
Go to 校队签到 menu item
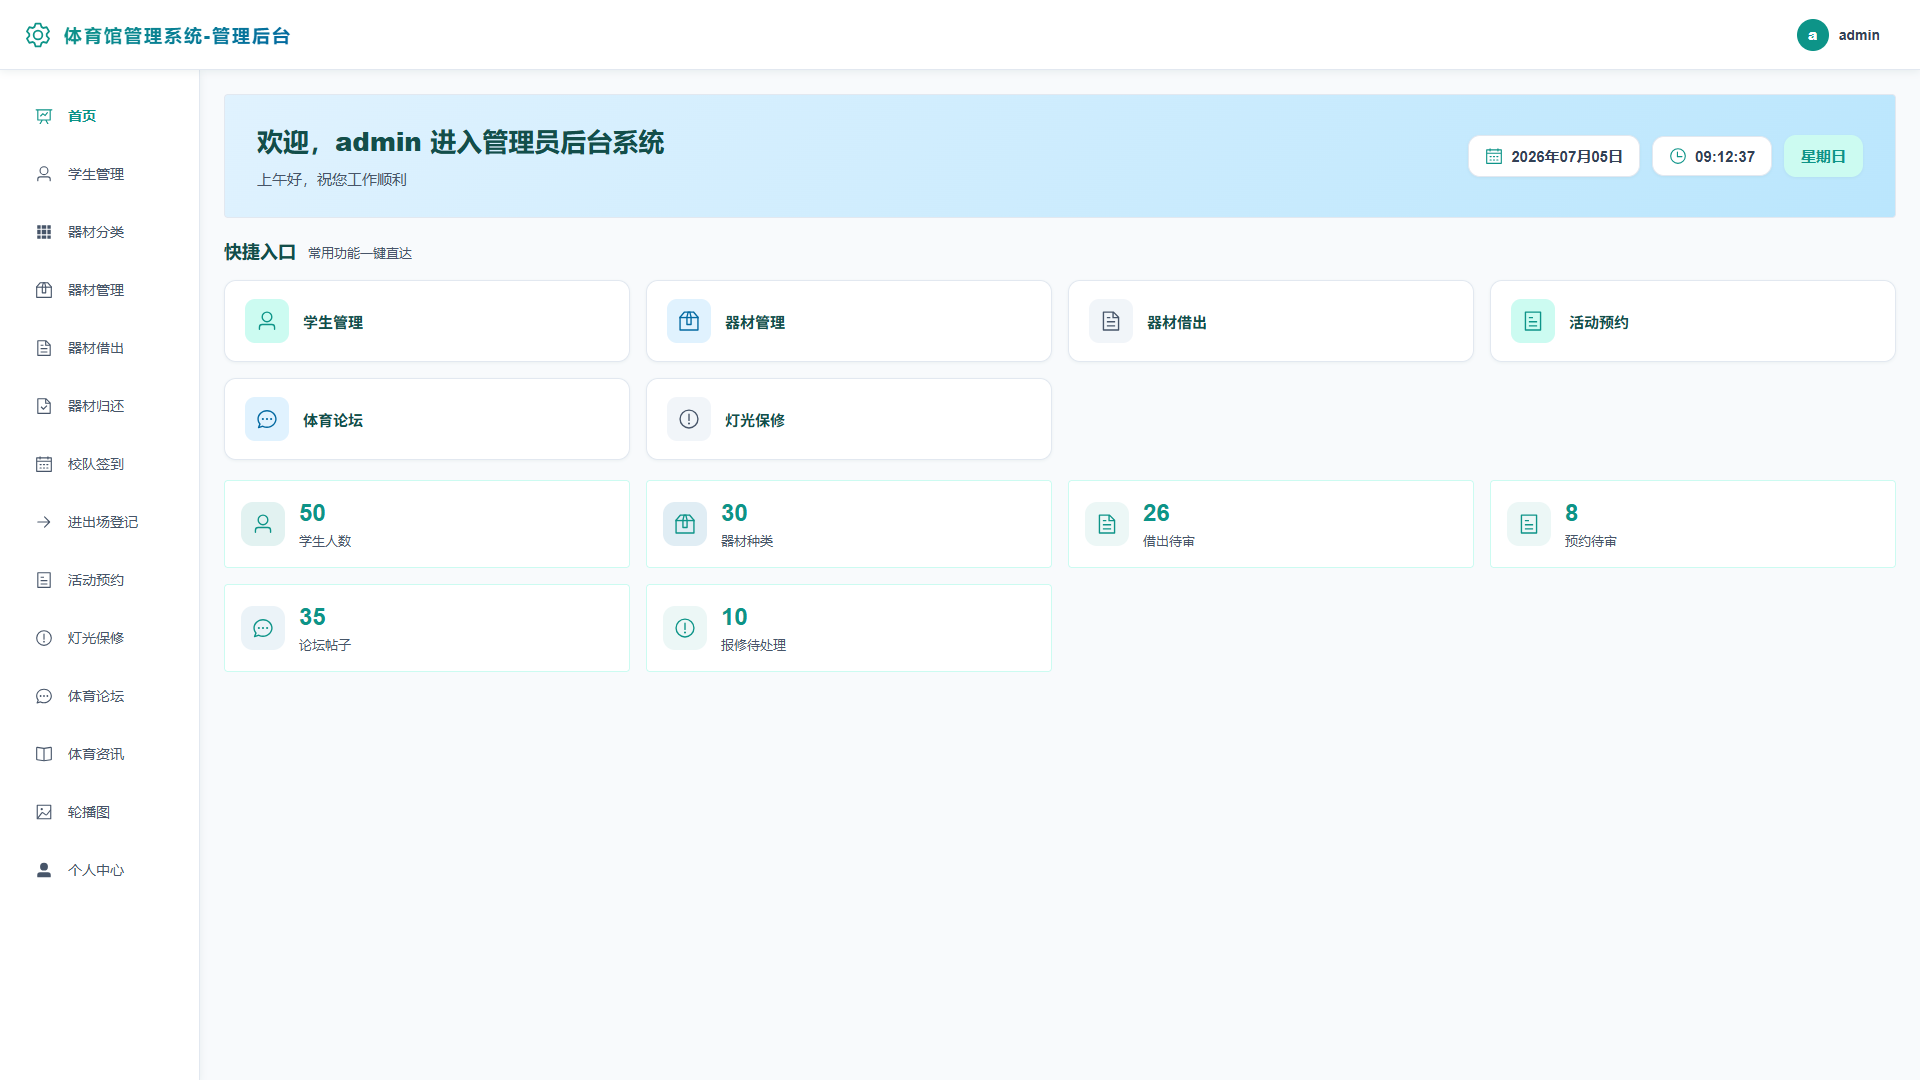[x=99, y=464]
